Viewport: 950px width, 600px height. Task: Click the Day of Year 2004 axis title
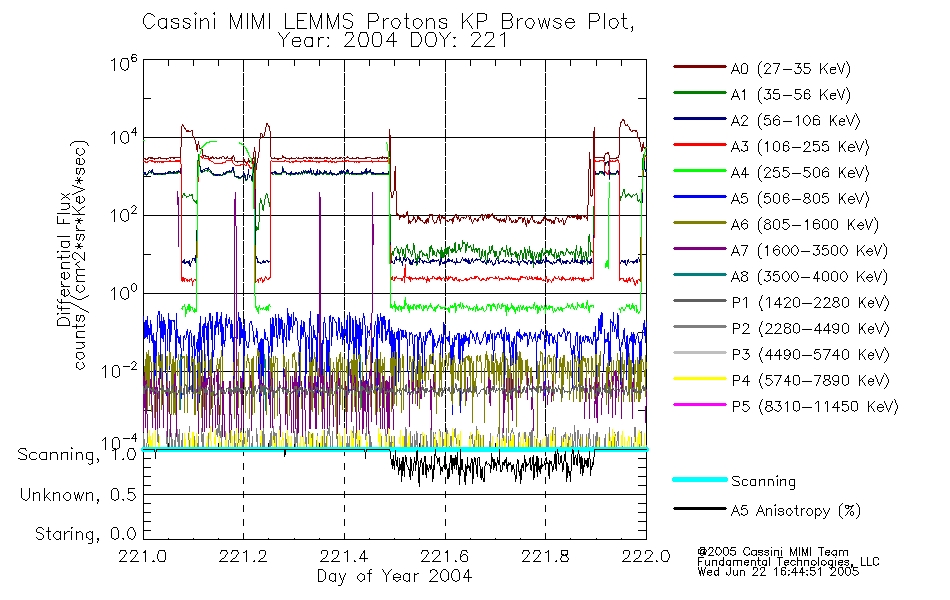394,576
